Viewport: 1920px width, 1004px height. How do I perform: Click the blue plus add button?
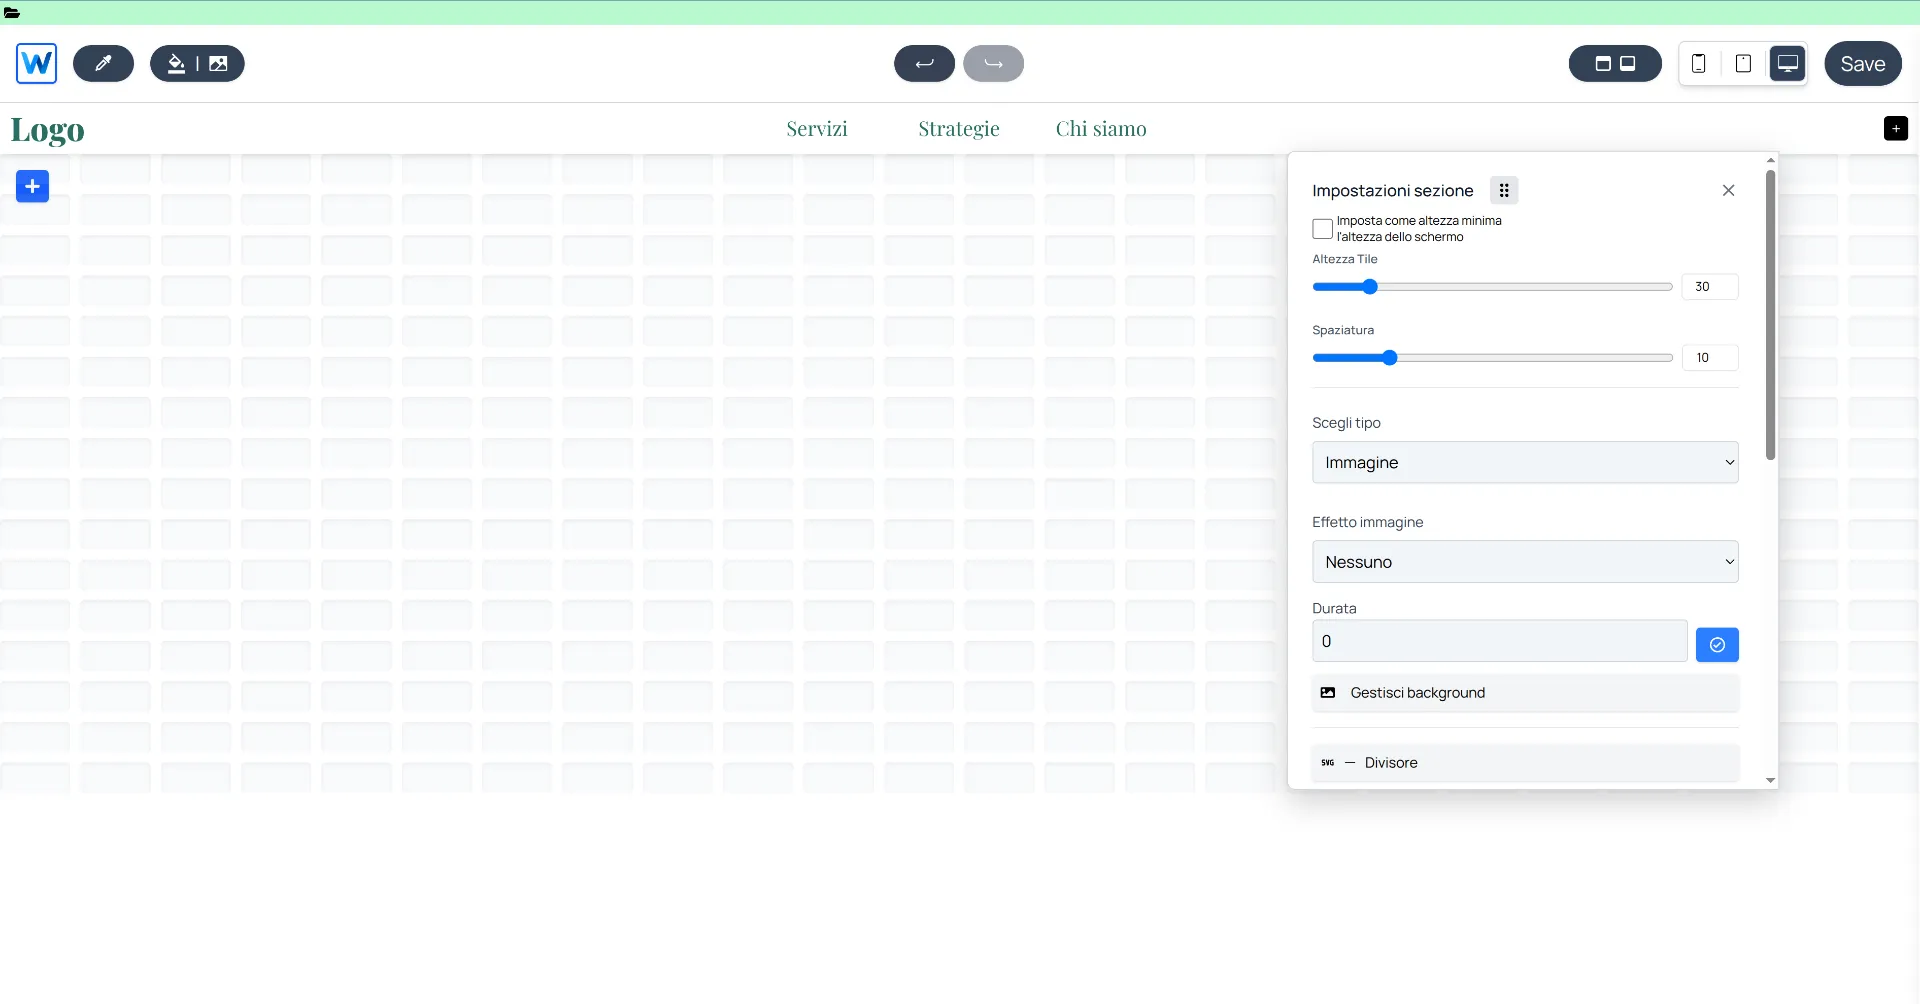point(32,186)
